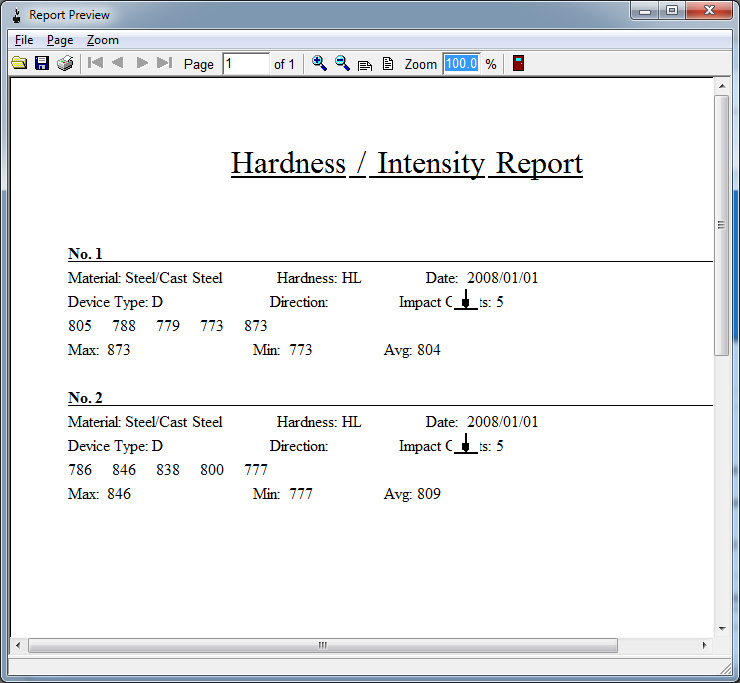Viewport: 740px width, 683px height.
Task: Go to the first page button
Action: click(95, 64)
